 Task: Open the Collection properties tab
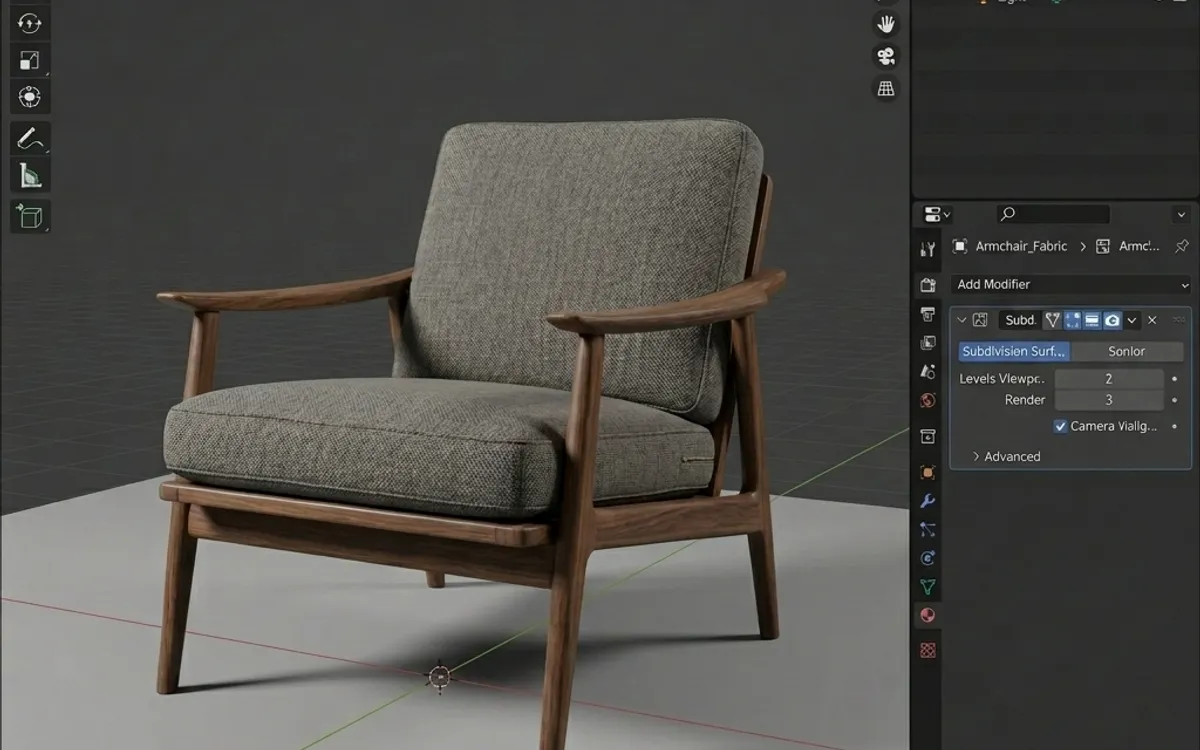click(928, 437)
